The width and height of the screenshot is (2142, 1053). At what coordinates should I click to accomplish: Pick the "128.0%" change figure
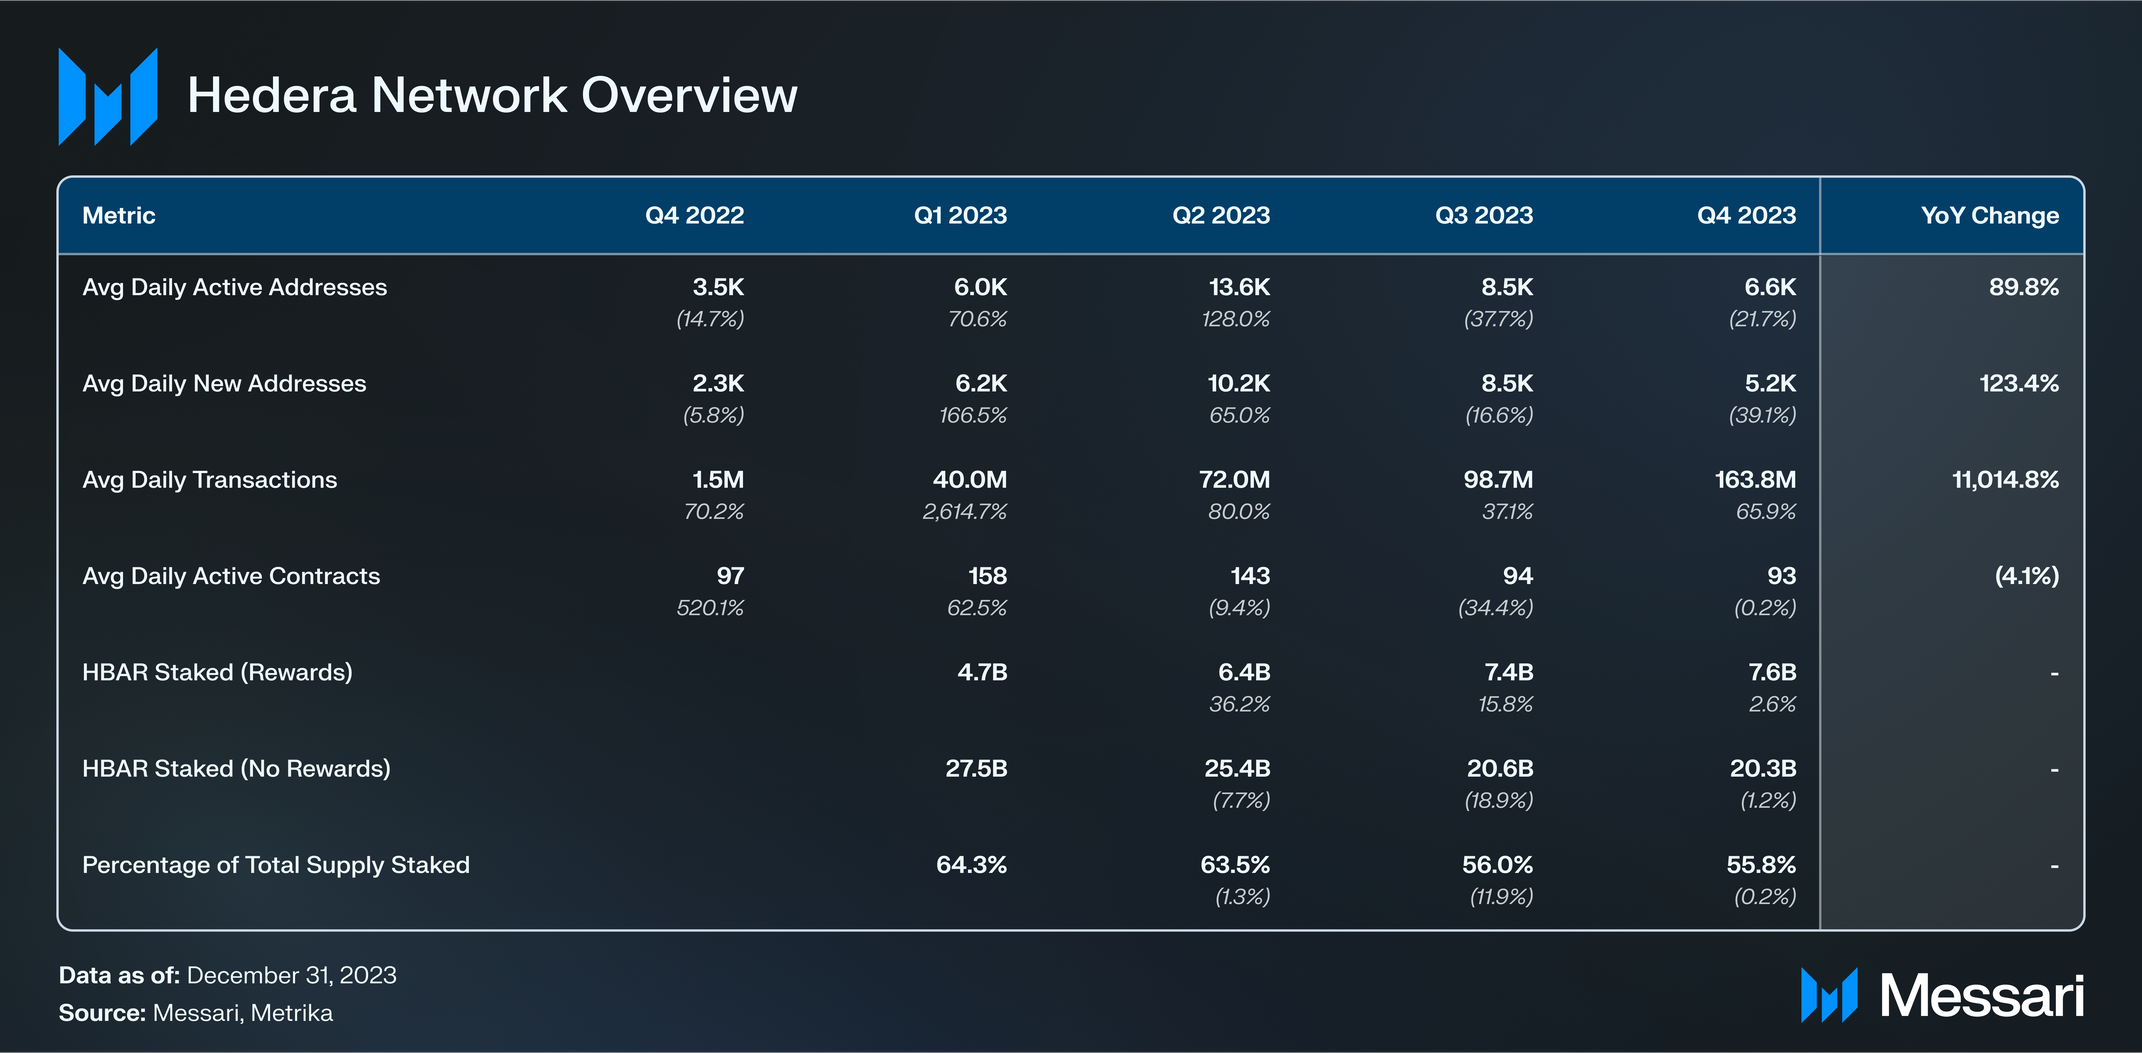tap(1236, 319)
